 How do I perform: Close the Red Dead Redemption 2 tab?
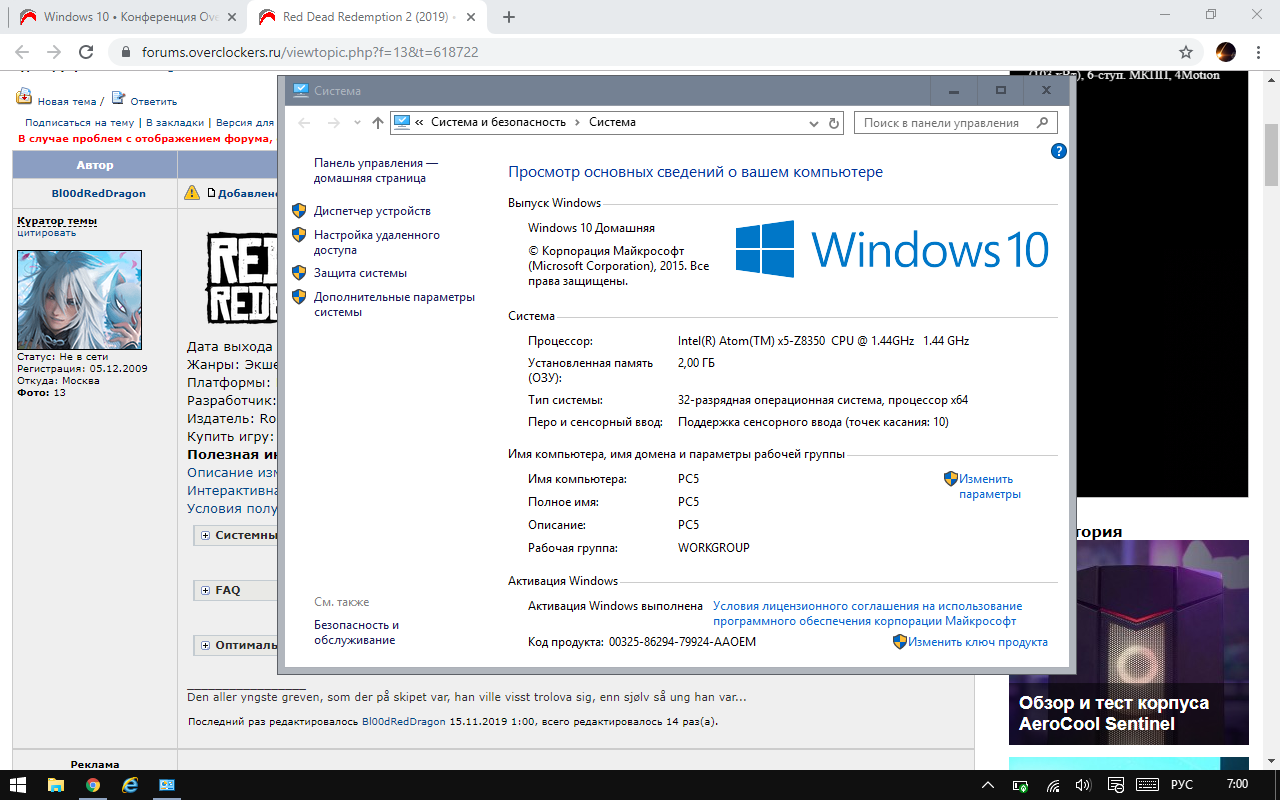pyautogui.click(x=473, y=17)
